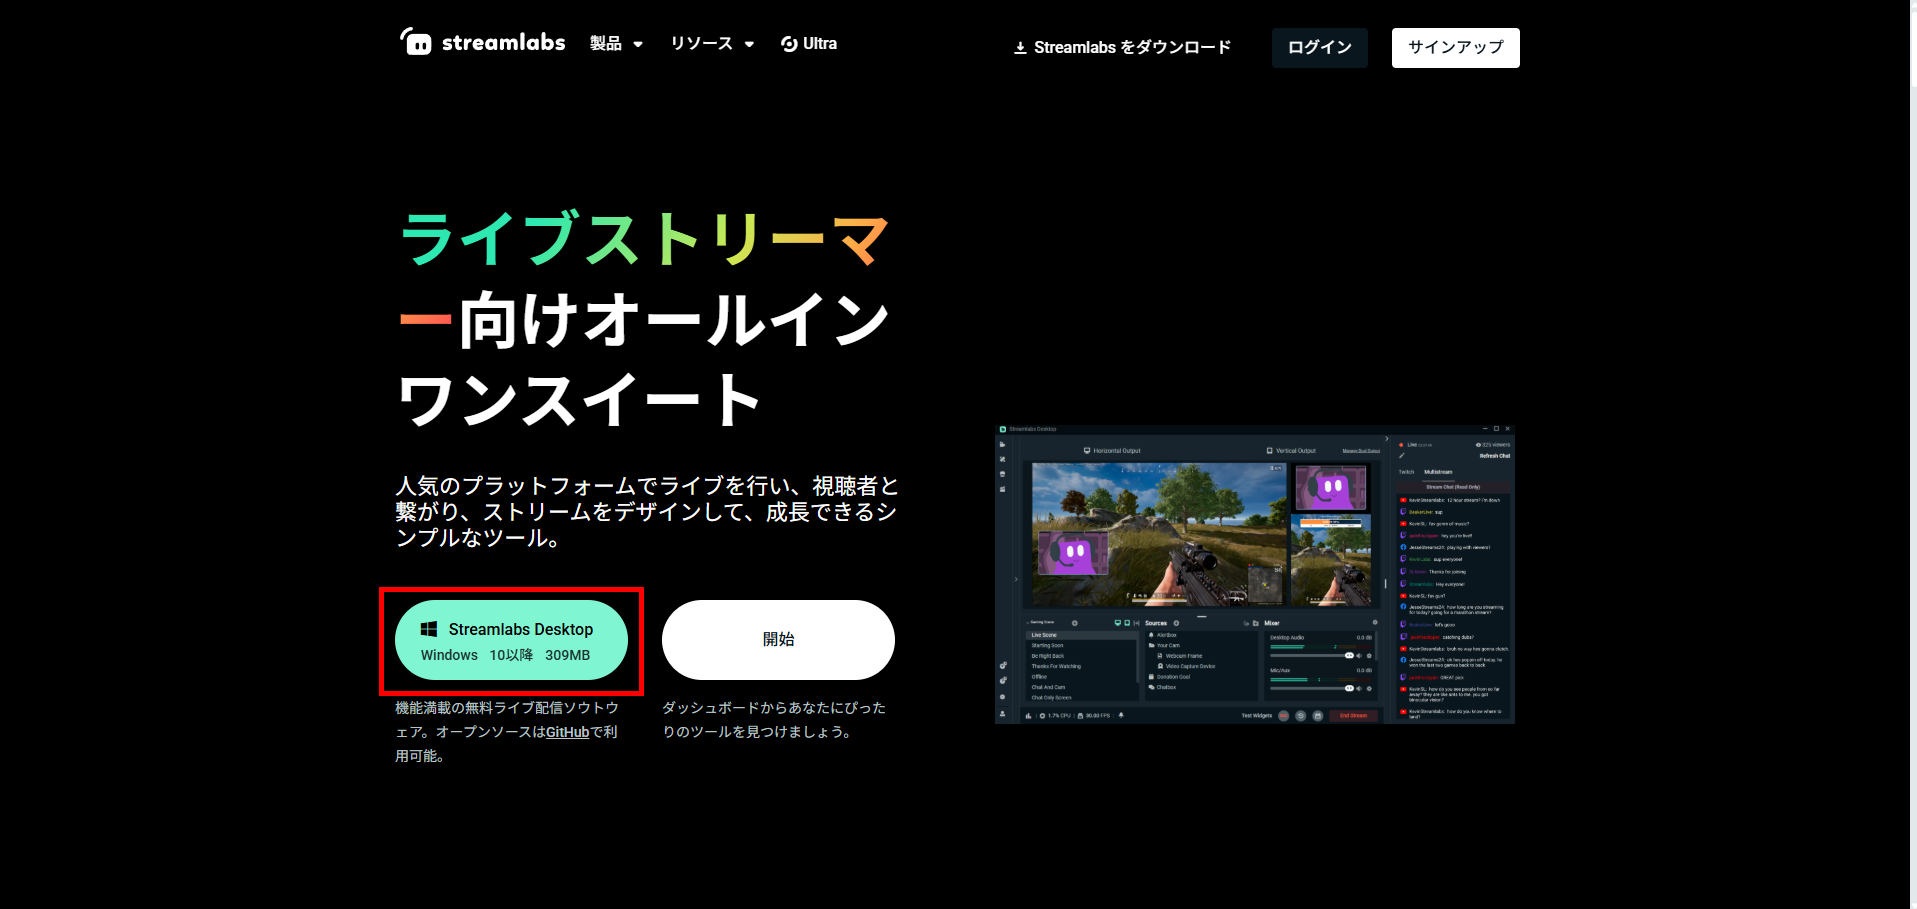Click the サインアップ button
Screen dimensions: 1917x909
click(1455, 47)
